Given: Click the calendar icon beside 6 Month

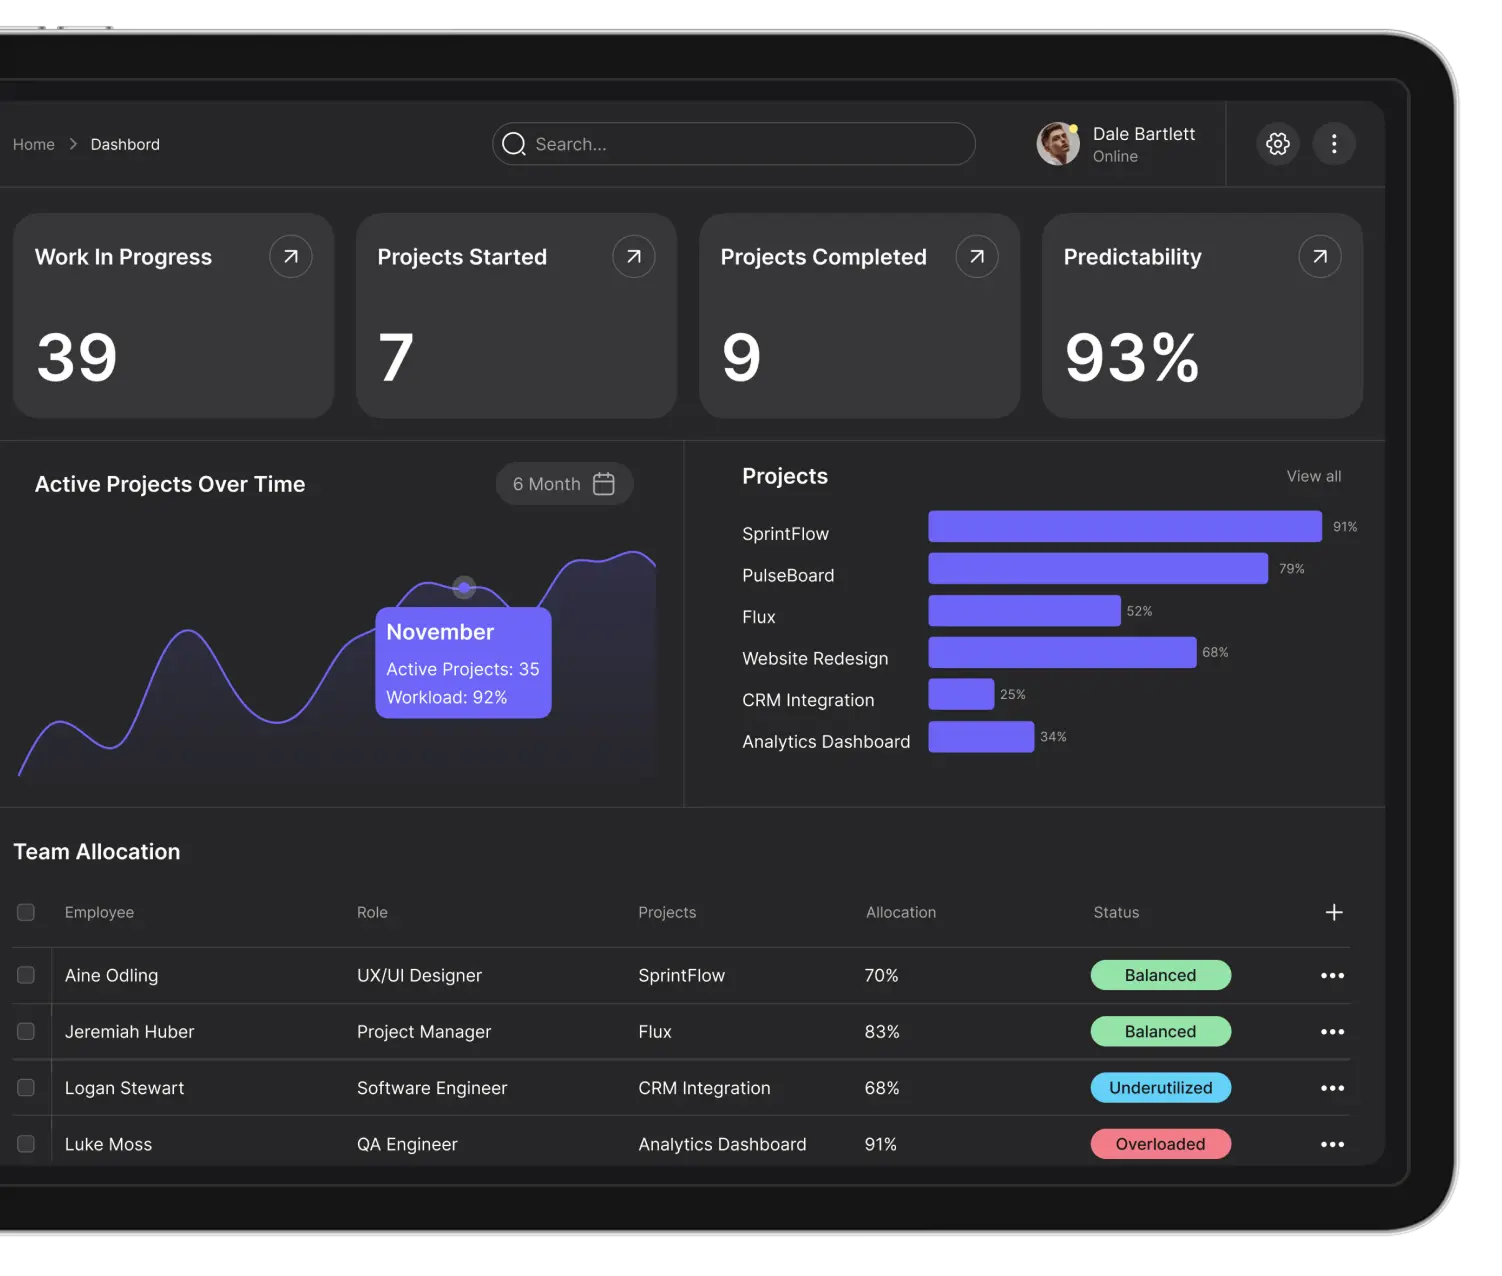Looking at the screenshot, I should (603, 483).
